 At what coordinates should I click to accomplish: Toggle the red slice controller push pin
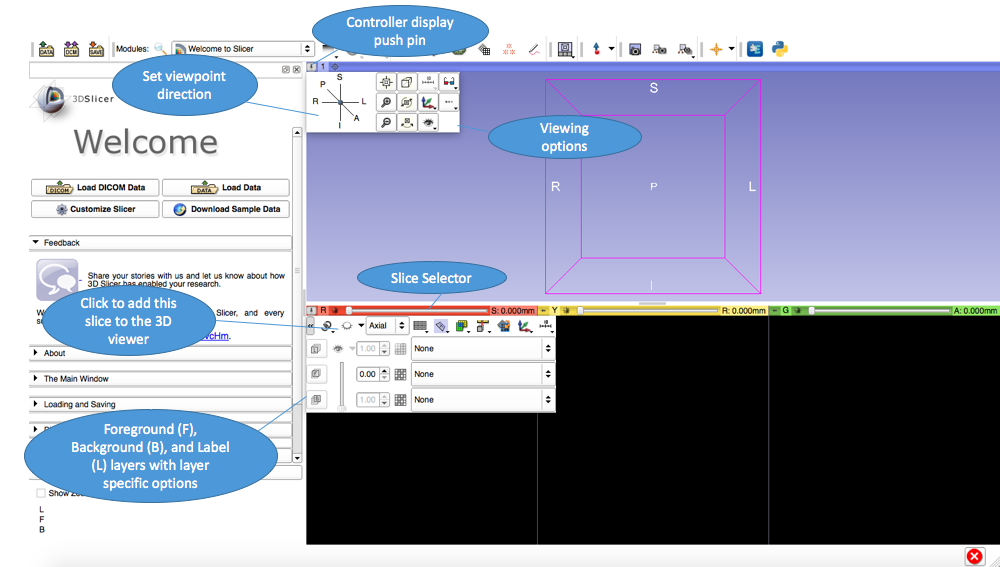coord(311,311)
